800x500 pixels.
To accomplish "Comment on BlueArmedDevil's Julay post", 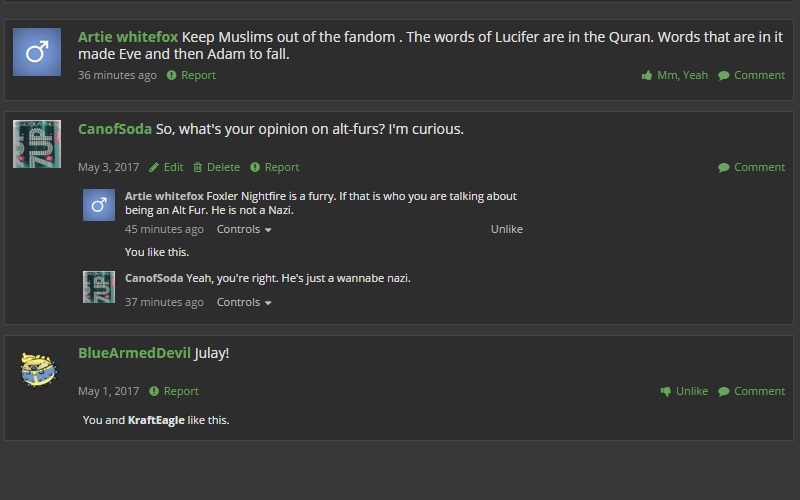I will 752,391.
